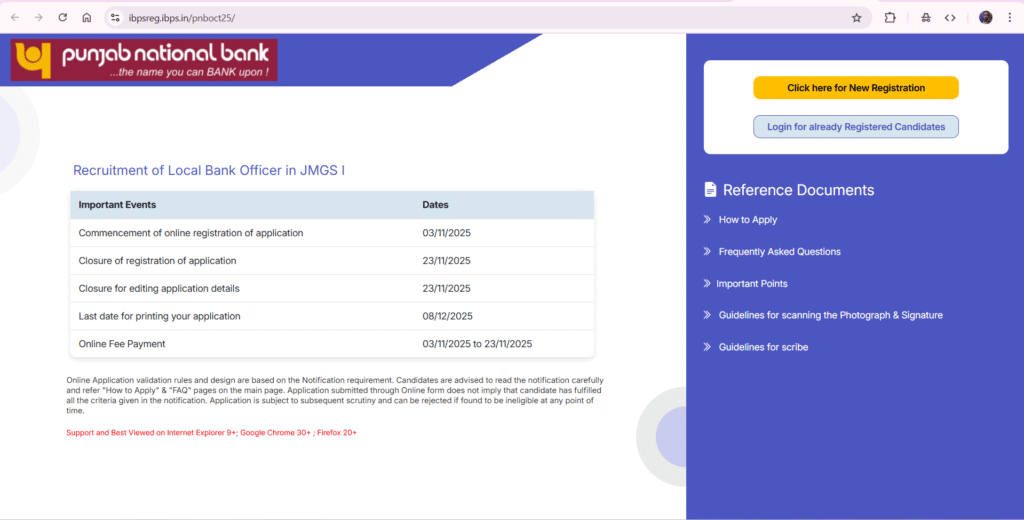Click here for New Registration button
Screen dimensions: 1024x520
(856, 88)
